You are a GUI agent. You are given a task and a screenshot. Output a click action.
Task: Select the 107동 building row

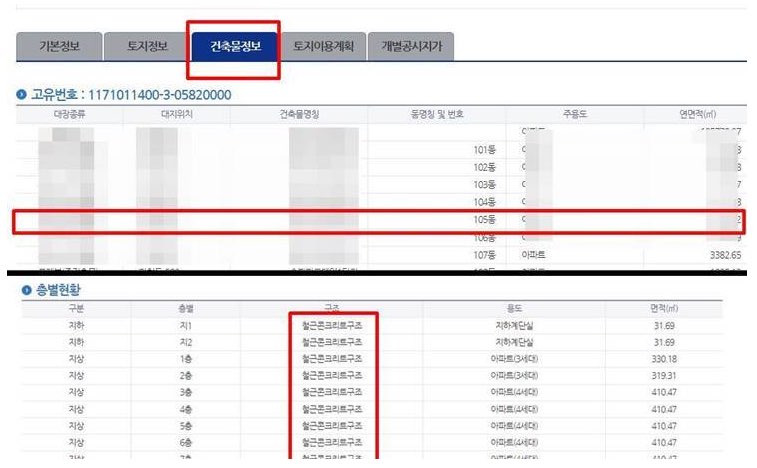381,255
